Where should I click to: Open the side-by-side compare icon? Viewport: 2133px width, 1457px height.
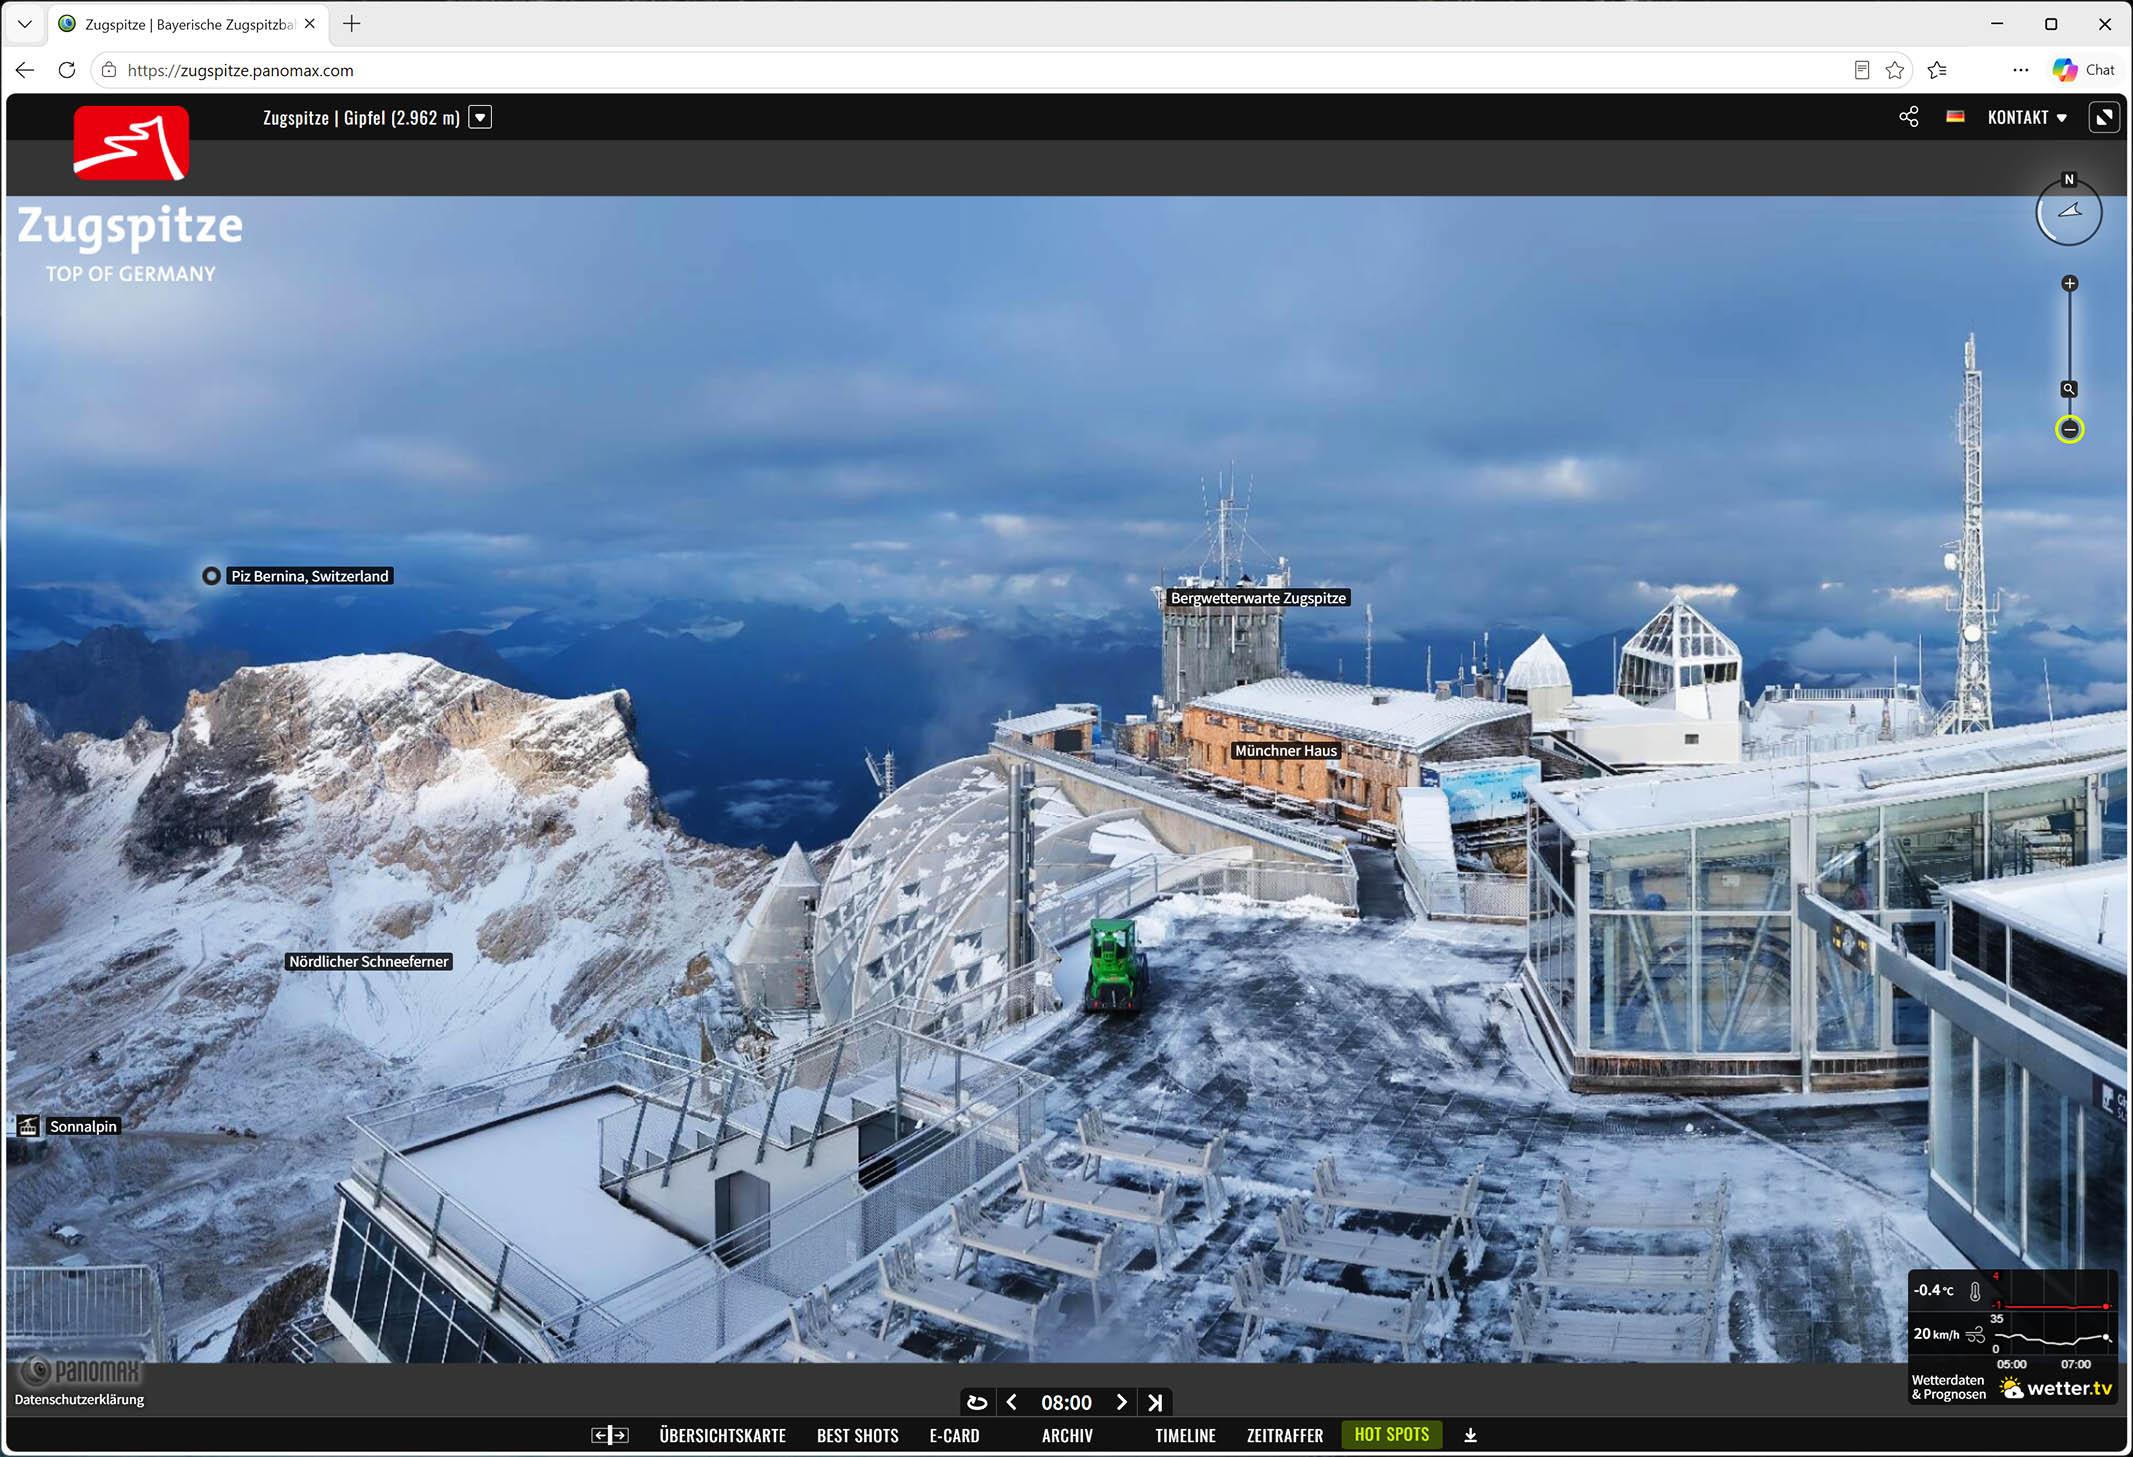[x=609, y=1435]
